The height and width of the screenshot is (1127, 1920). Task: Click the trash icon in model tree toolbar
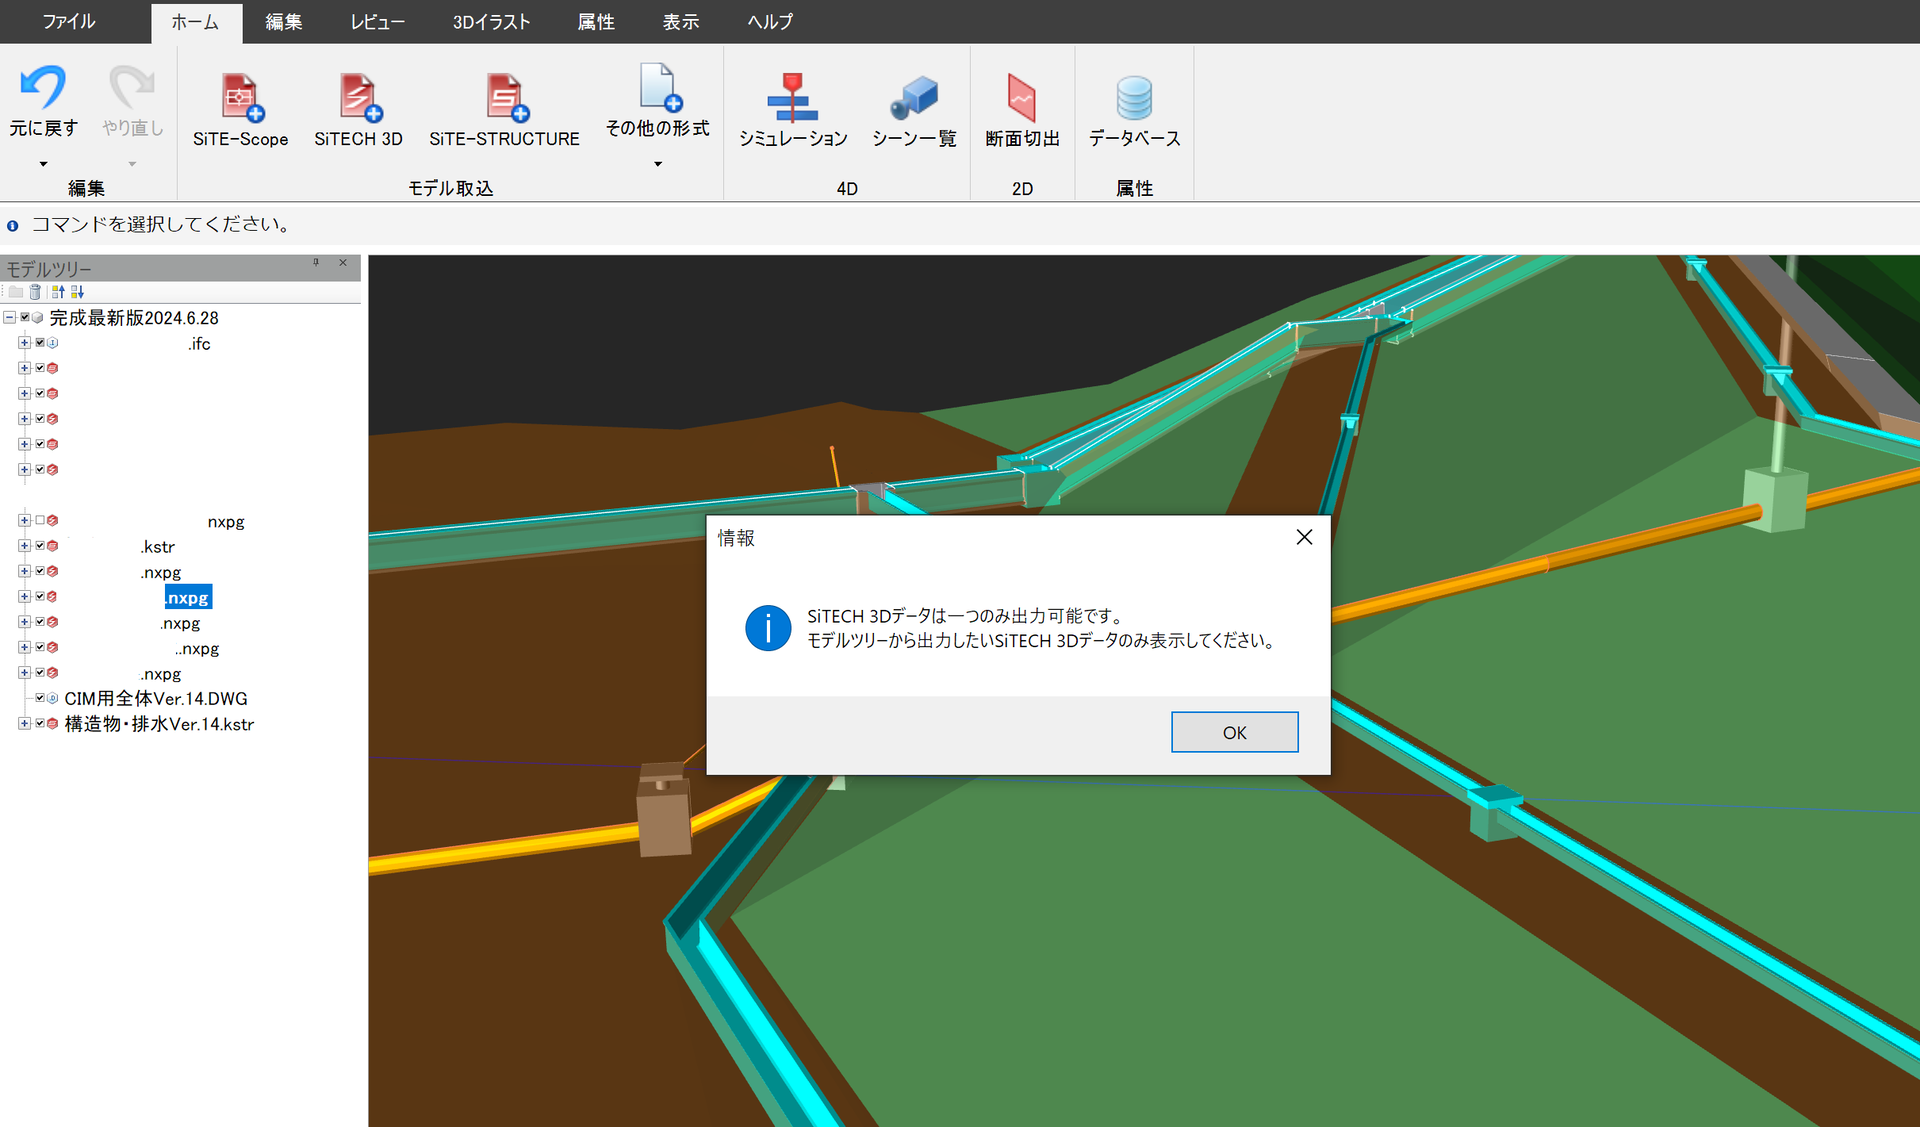click(x=36, y=292)
